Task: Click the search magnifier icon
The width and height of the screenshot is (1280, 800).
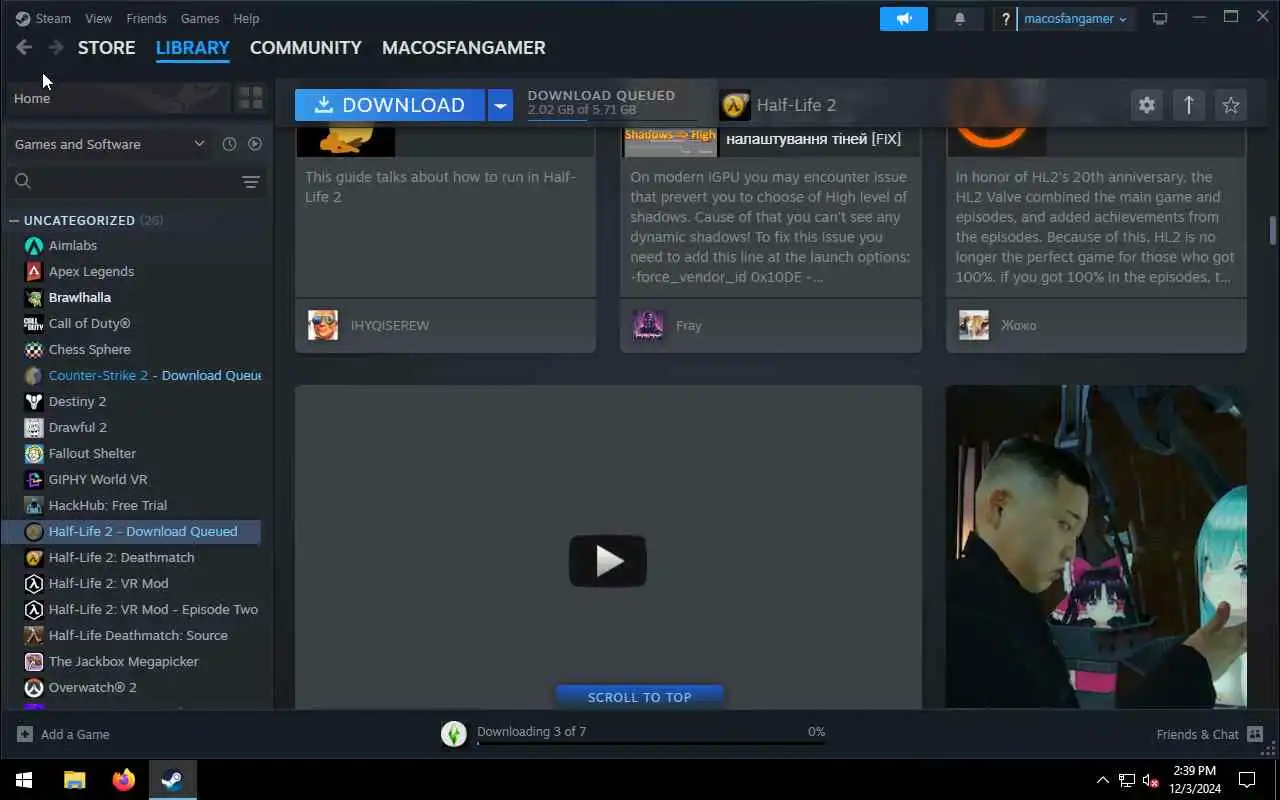Action: [x=23, y=181]
